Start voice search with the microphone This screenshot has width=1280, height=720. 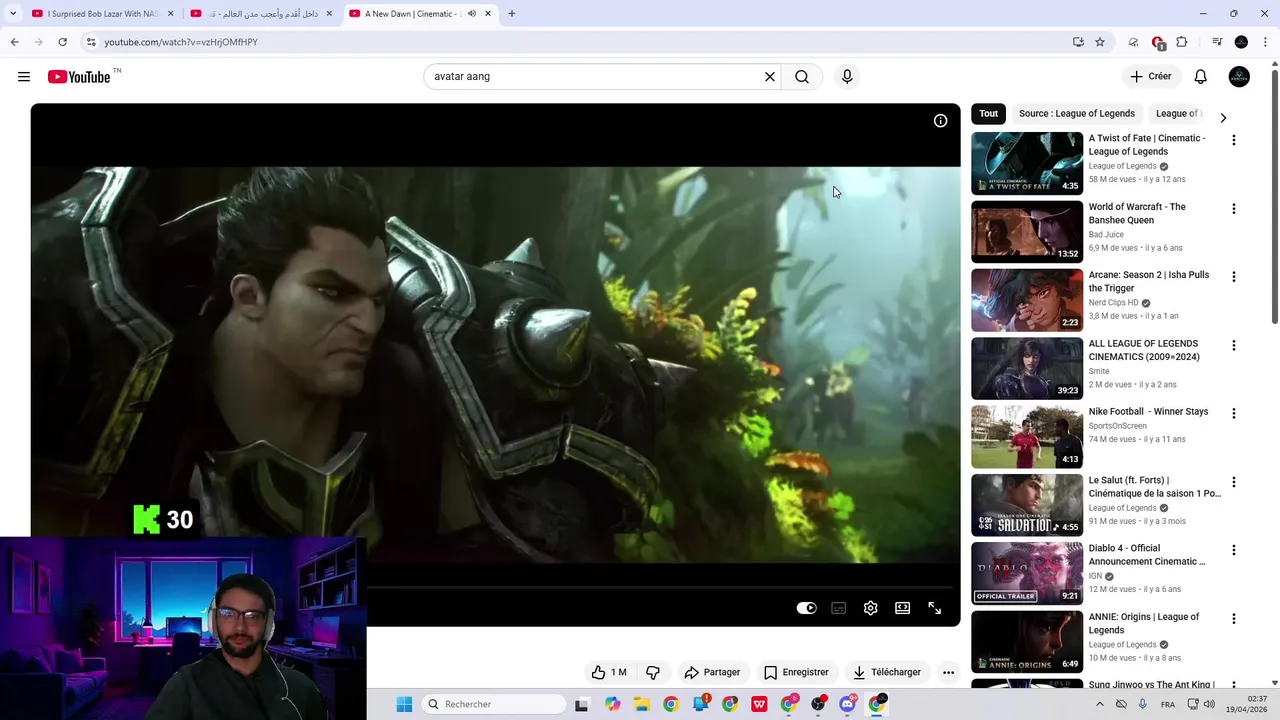pyautogui.click(x=847, y=77)
